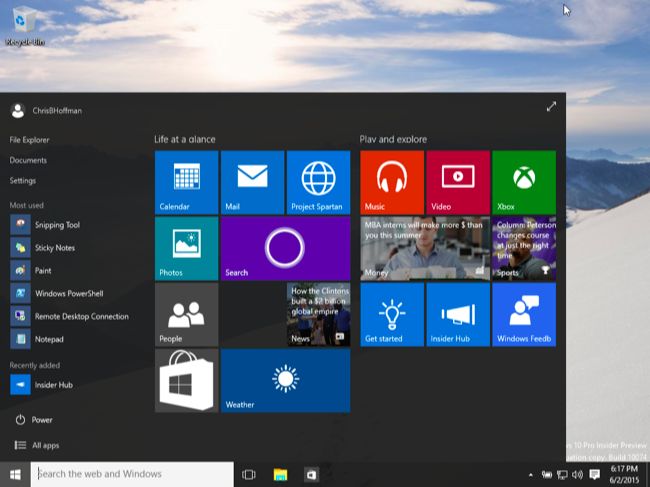Viewport: 650px width, 487px height.
Task: Open the Action Center notifications icon
Action: click(x=595, y=475)
